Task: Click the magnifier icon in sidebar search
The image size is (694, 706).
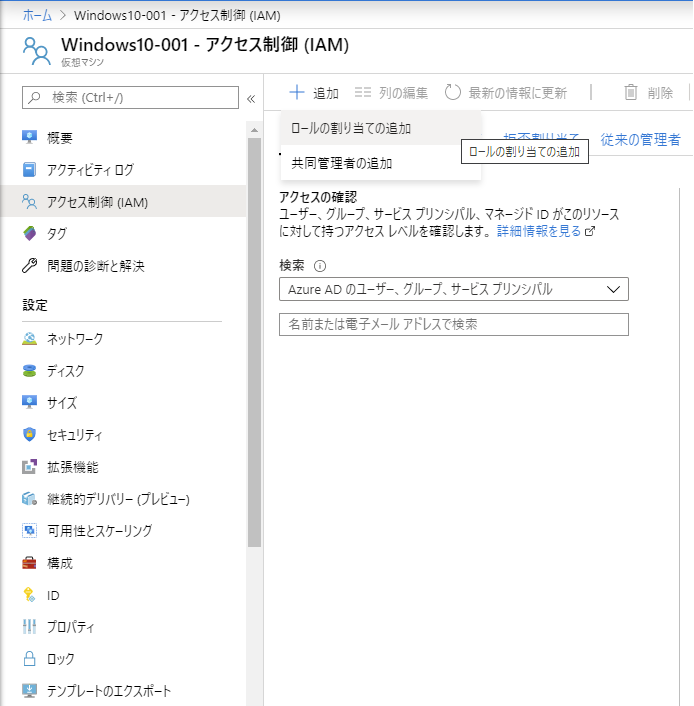Action: click(x=34, y=97)
